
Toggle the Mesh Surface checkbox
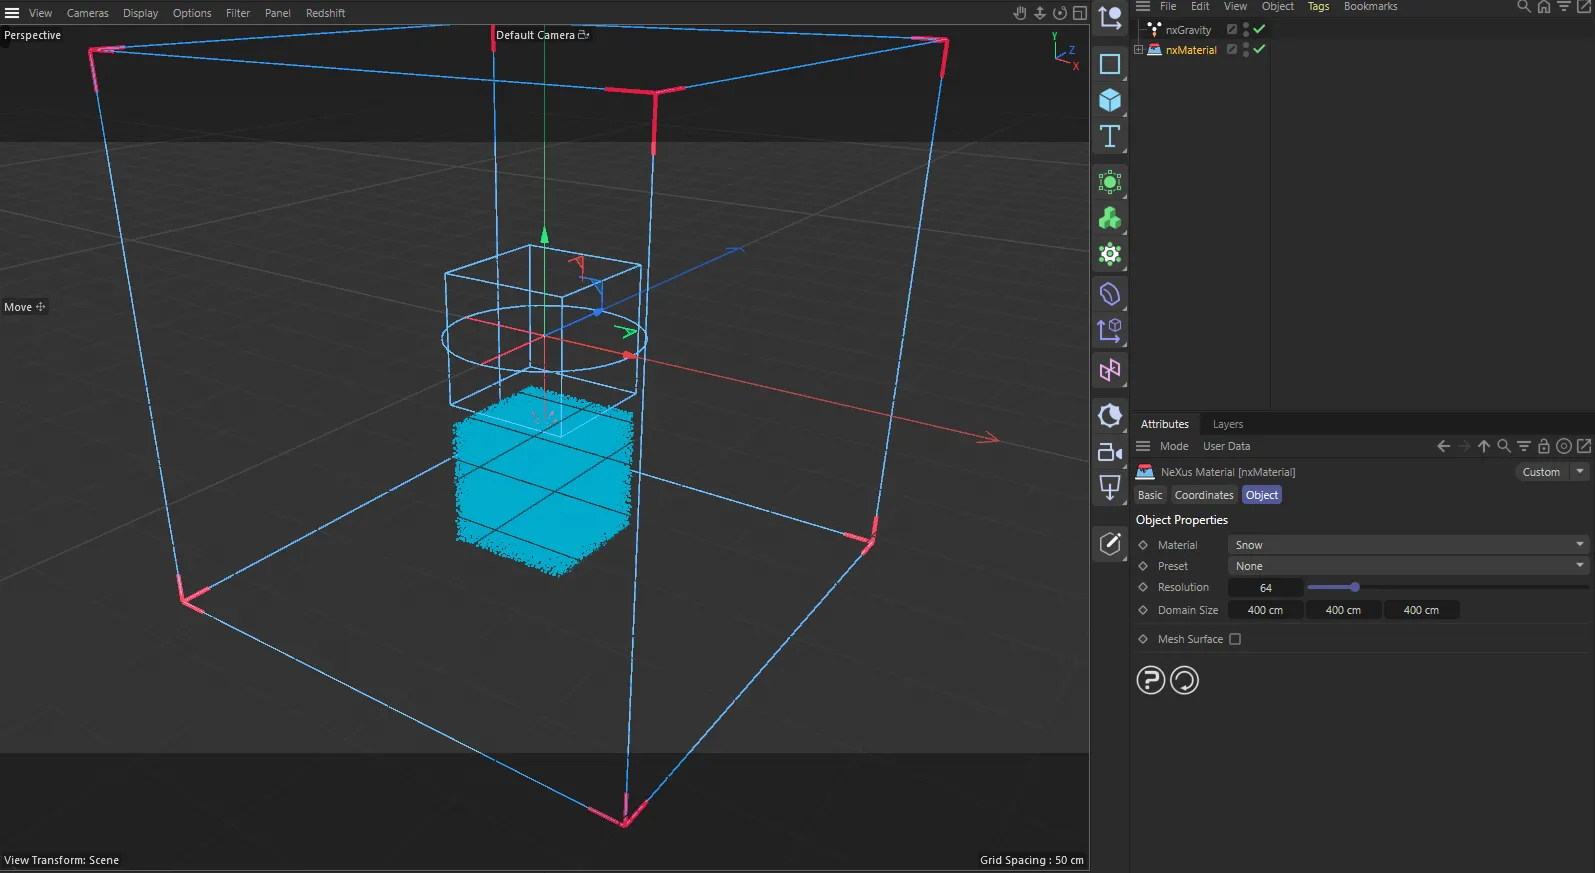[x=1235, y=639]
